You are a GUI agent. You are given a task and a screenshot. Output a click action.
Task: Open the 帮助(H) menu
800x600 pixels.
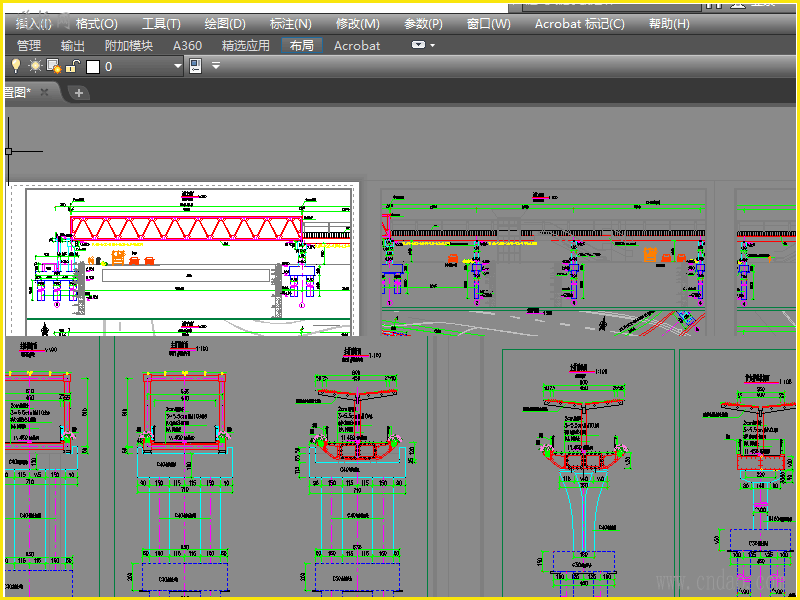(x=669, y=23)
